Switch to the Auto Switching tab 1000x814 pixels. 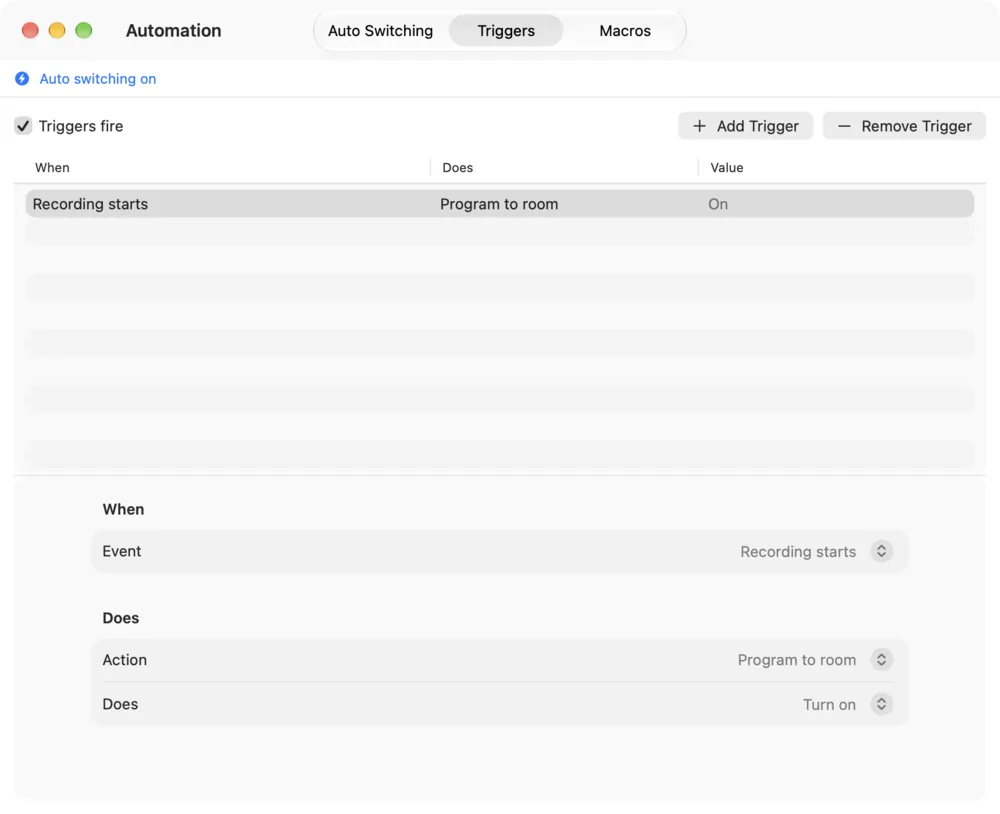pyautogui.click(x=380, y=31)
